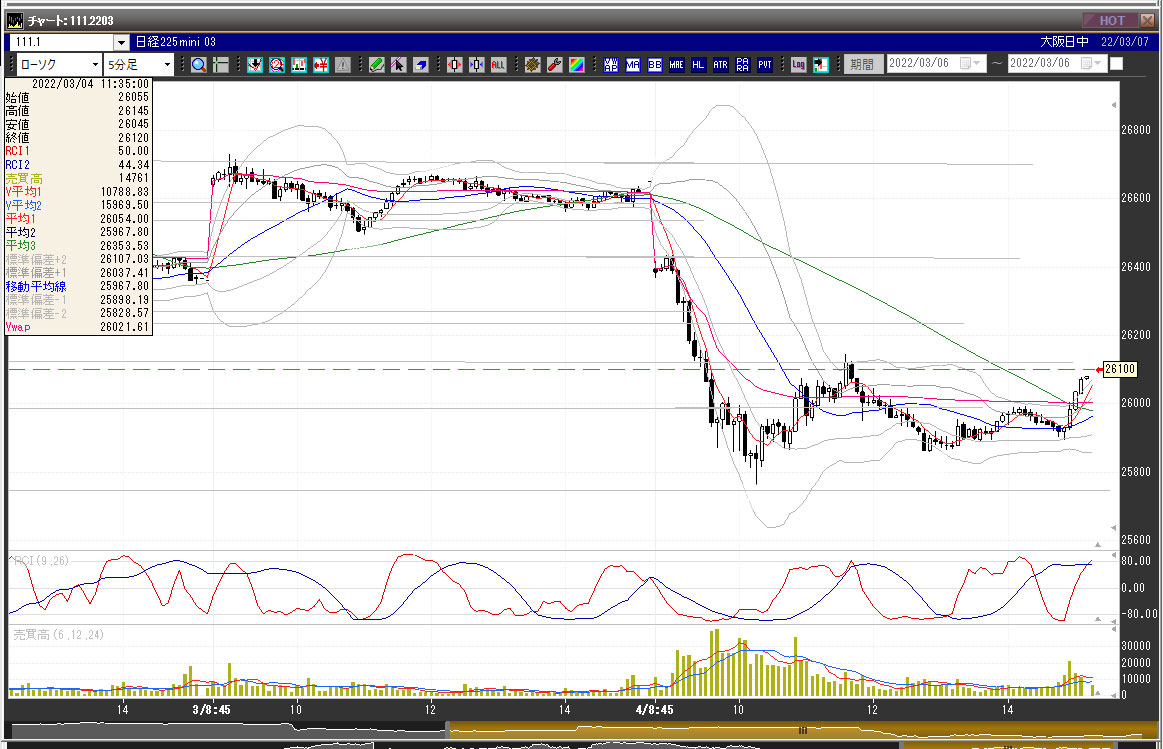
Task: Click the red-arrow candle width icon
Action: [x=454, y=65]
